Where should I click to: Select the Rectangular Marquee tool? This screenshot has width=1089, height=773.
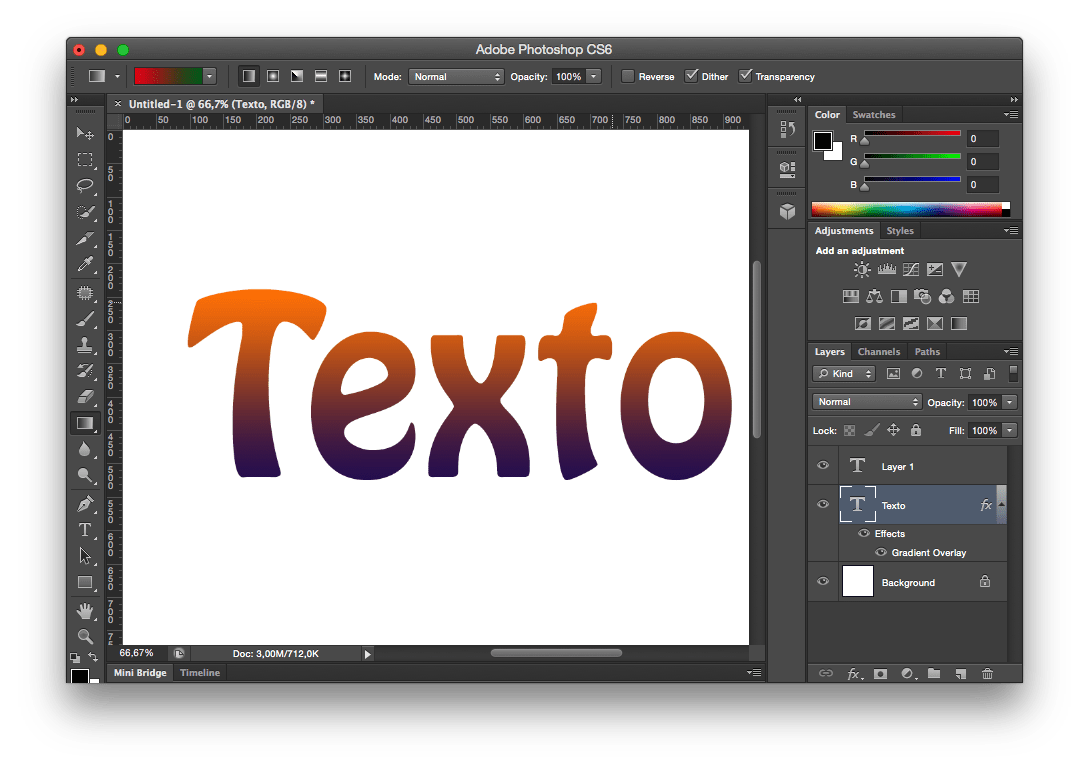(85, 160)
